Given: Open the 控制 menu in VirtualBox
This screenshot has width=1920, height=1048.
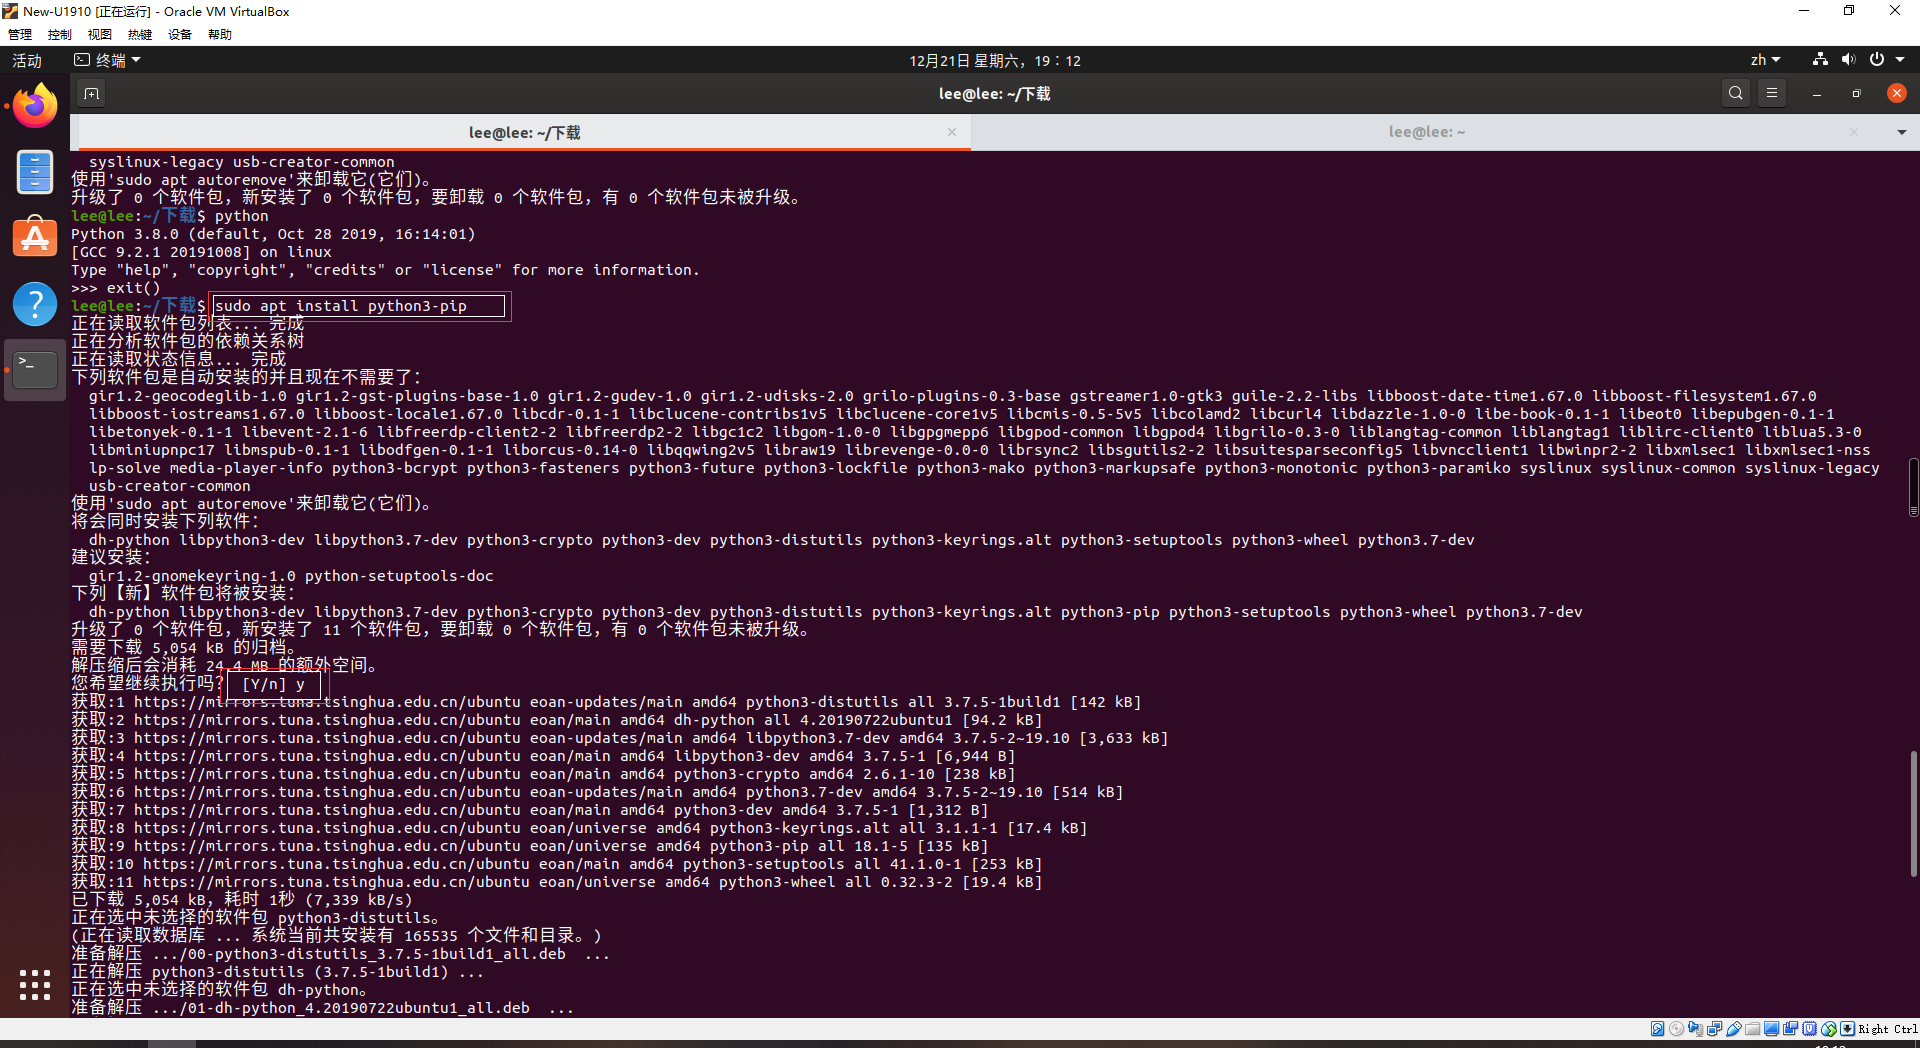Looking at the screenshot, I should point(60,34).
